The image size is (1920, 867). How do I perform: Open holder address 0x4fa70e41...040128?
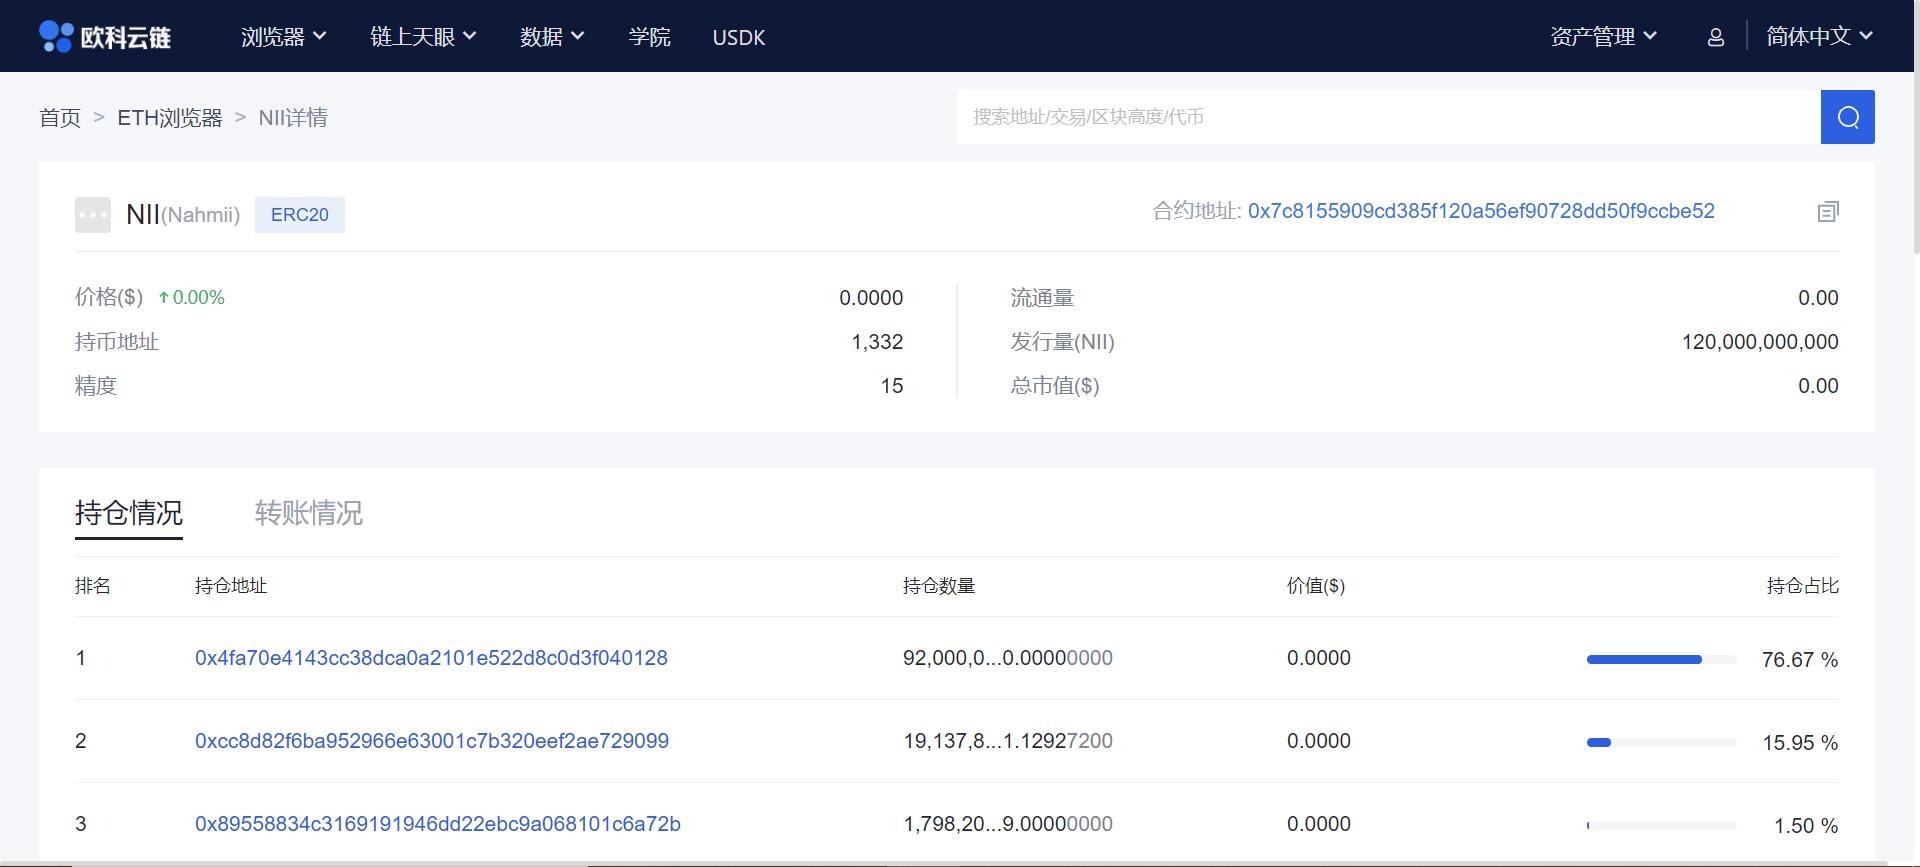point(431,658)
